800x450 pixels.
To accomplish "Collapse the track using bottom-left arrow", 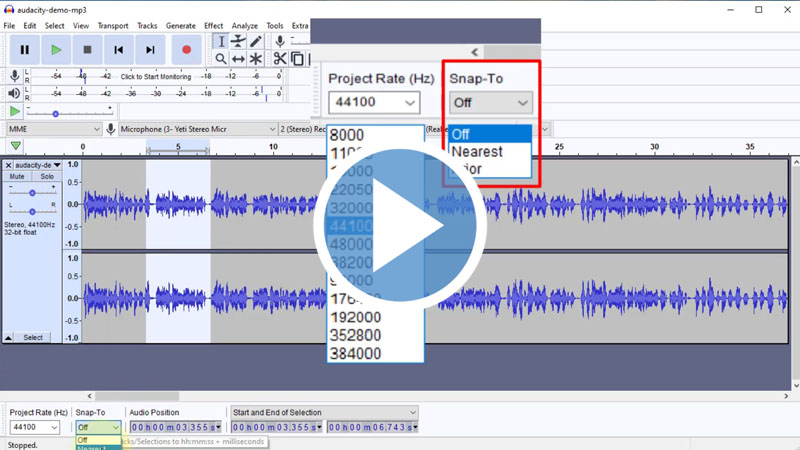I will (9, 338).
